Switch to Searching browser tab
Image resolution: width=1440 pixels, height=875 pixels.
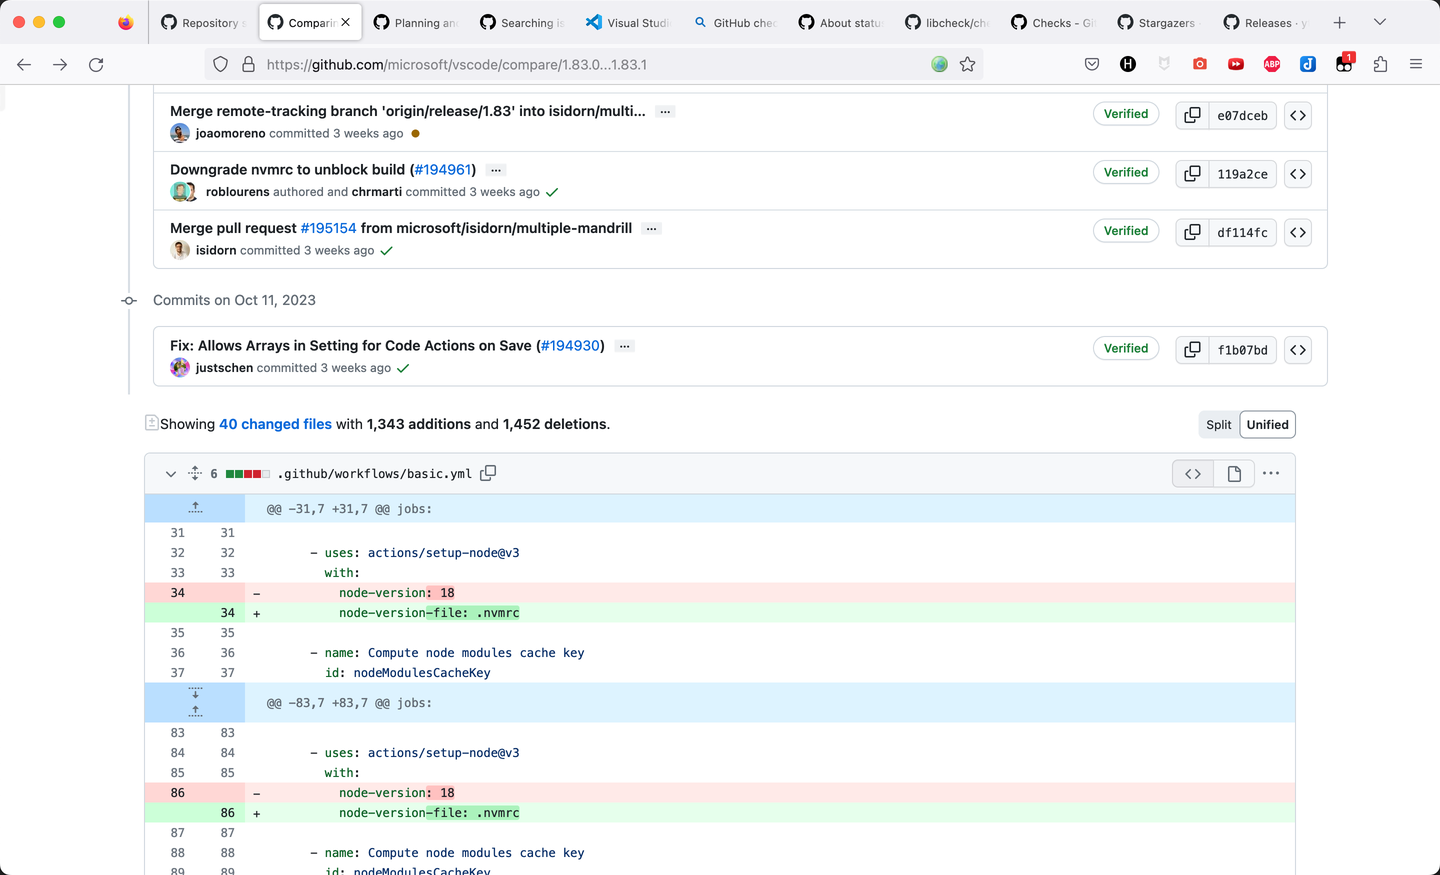[523, 22]
